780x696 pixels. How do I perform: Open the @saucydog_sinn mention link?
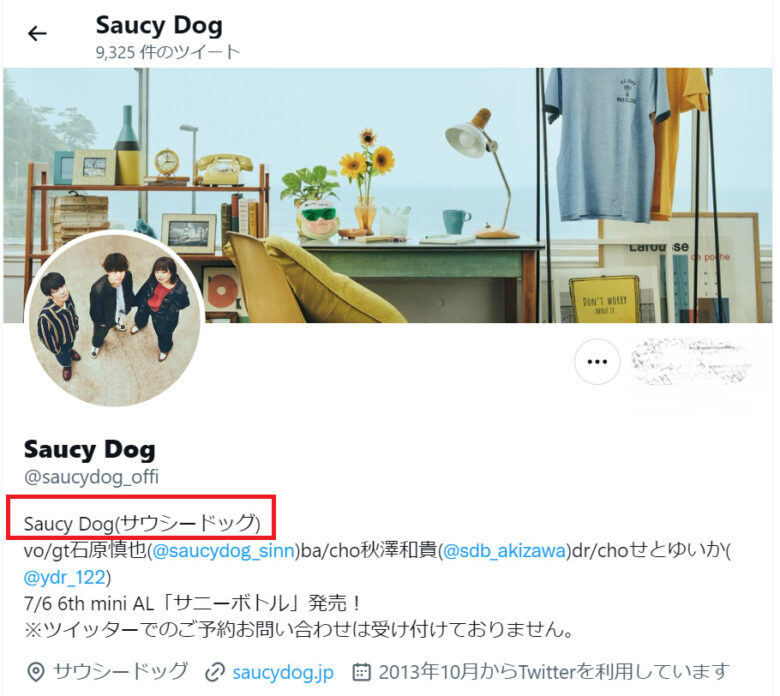coord(223,551)
